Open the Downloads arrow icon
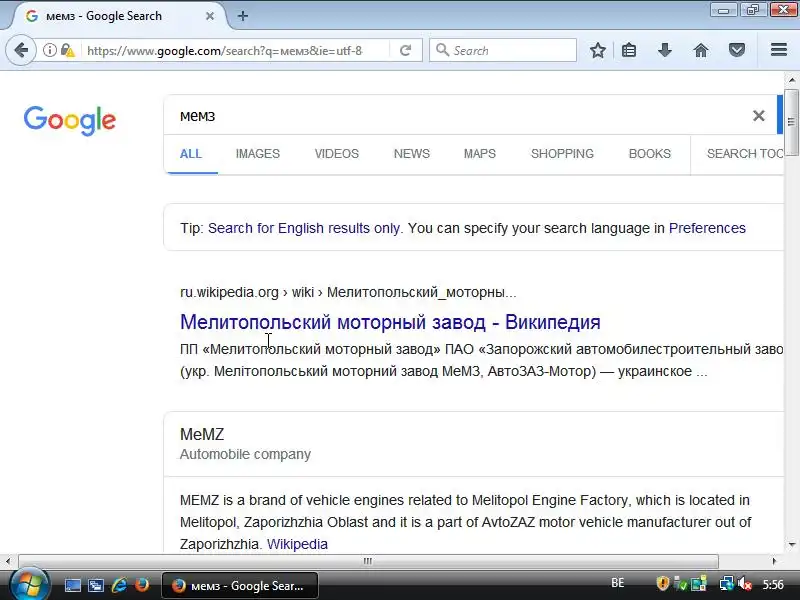This screenshot has width=800, height=600. point(664,50)
